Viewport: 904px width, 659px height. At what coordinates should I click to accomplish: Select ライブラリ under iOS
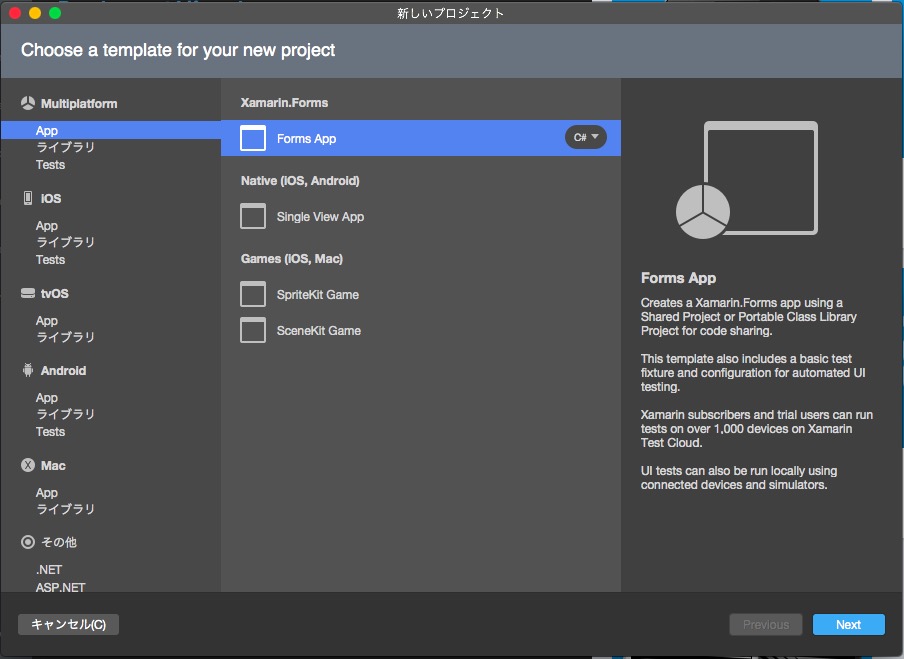coord(65,242)
